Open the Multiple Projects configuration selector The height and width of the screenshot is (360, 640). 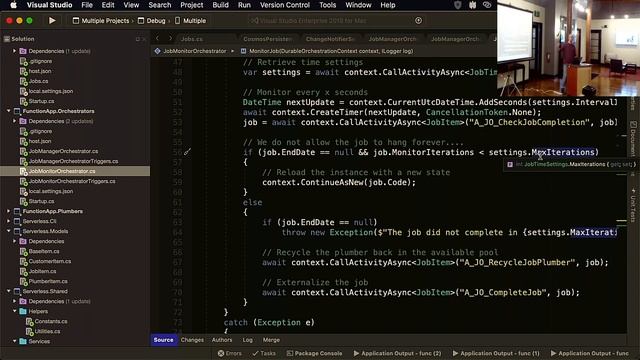point(101,20)
